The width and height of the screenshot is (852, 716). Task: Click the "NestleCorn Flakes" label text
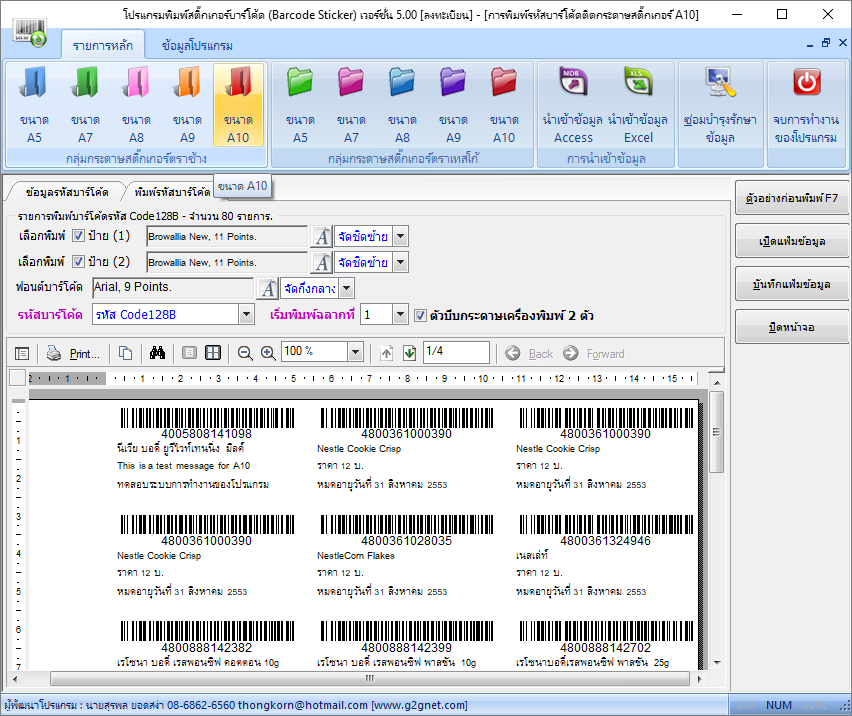coord(356,556)
